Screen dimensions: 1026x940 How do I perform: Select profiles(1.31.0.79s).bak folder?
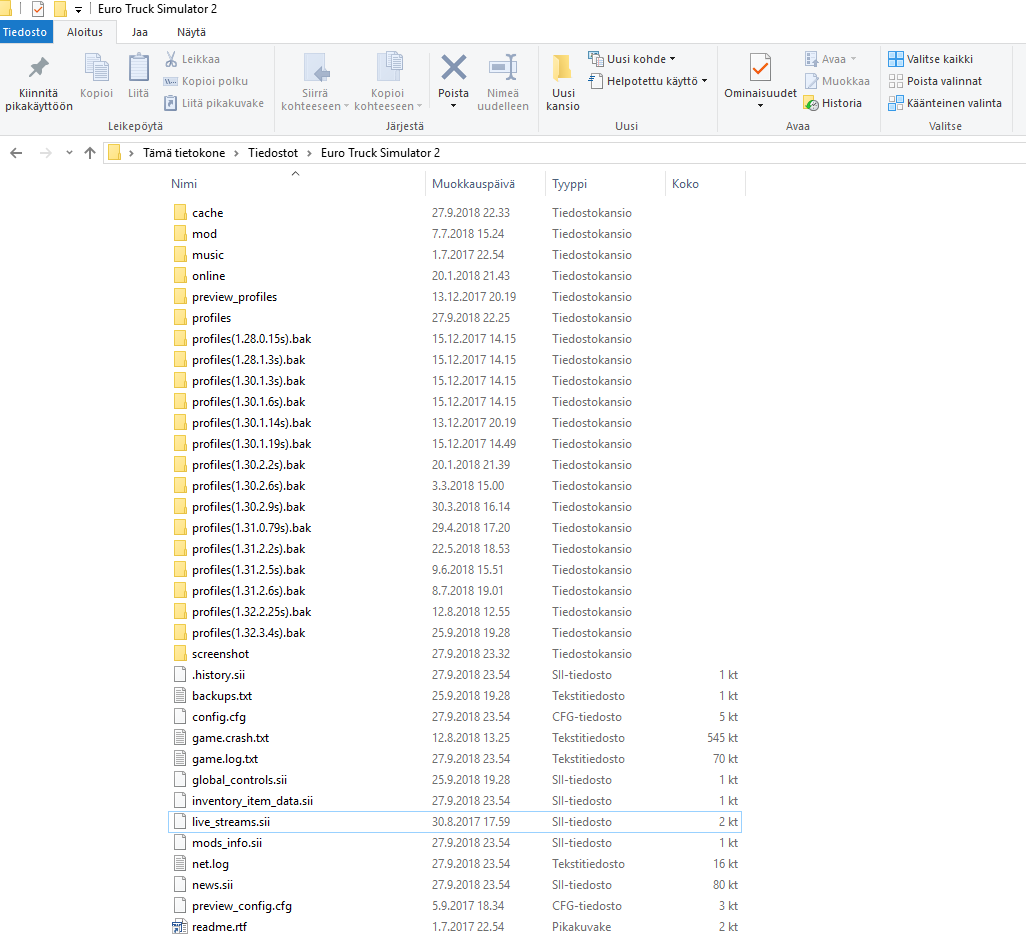(x=455, y=527)
